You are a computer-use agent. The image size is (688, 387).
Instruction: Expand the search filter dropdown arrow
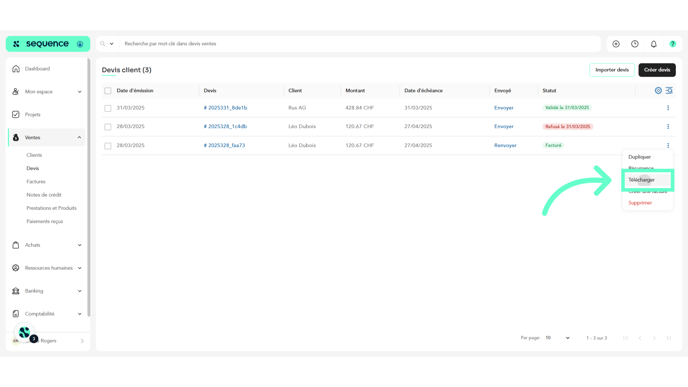click(111, 44)
